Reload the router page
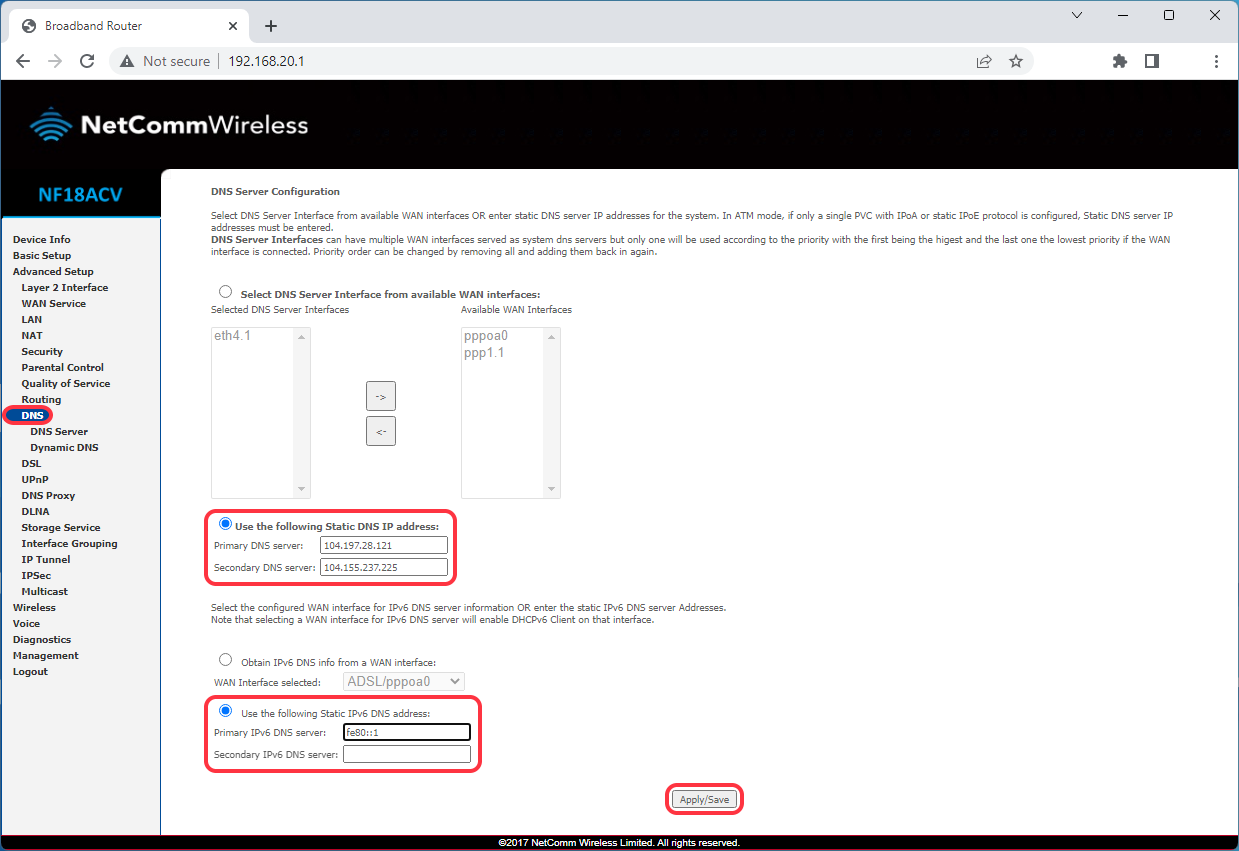 point(87,61)
